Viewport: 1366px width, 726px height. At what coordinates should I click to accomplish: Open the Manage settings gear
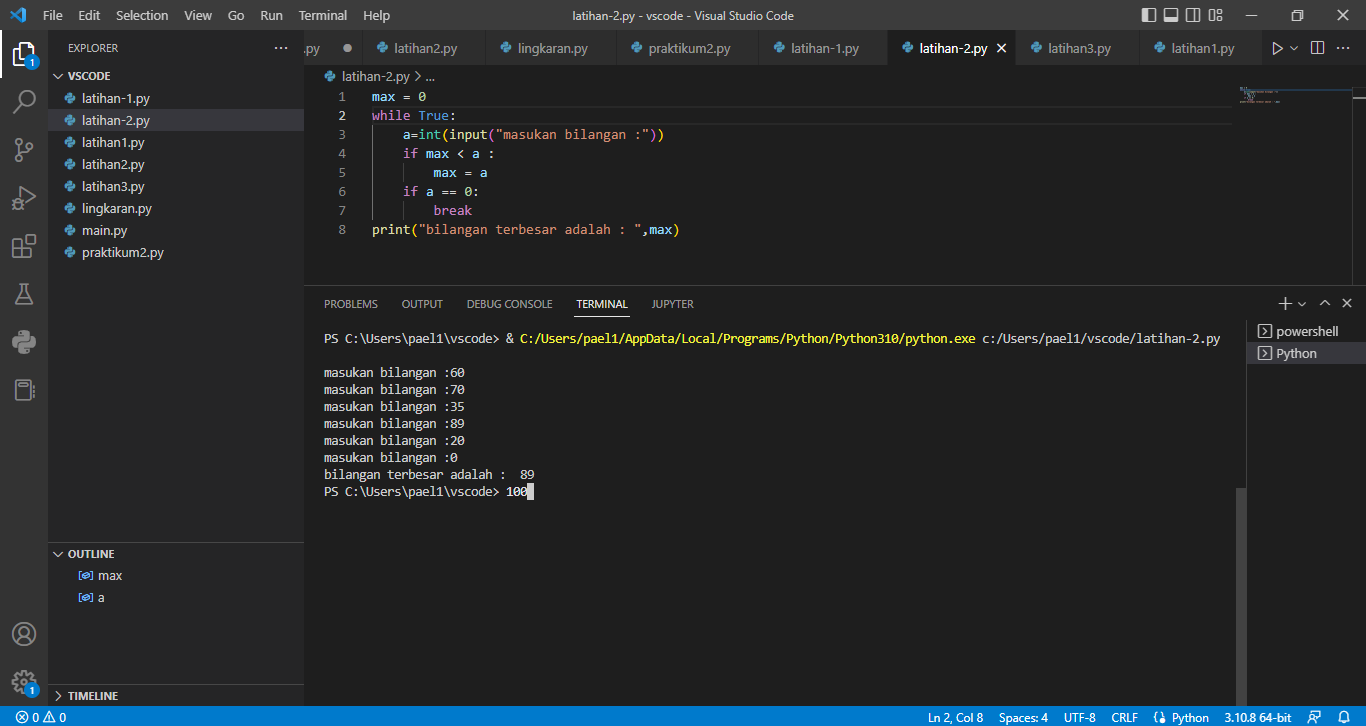pyautogui.click(x=24, y=681)
